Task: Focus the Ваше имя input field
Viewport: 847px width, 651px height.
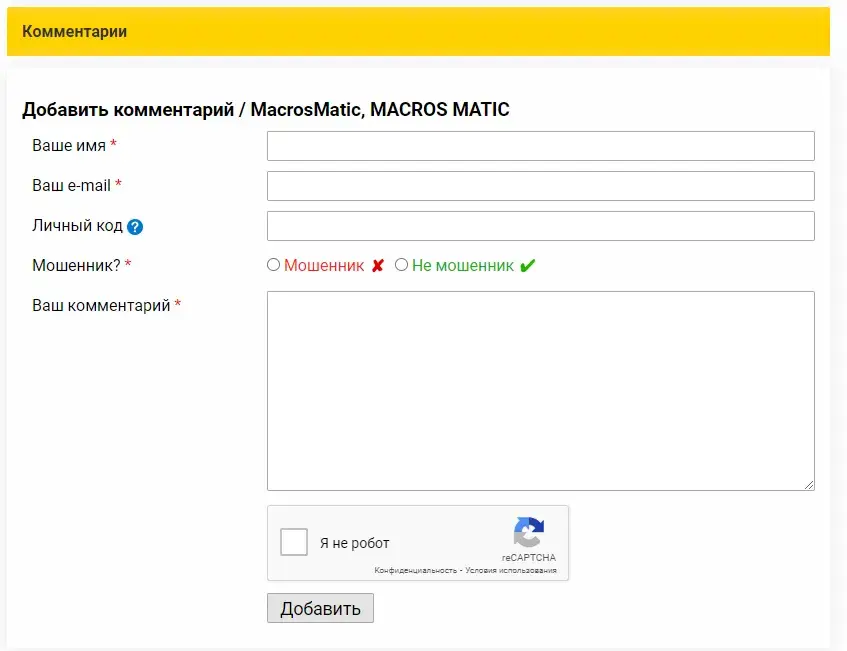Action: 541,146
